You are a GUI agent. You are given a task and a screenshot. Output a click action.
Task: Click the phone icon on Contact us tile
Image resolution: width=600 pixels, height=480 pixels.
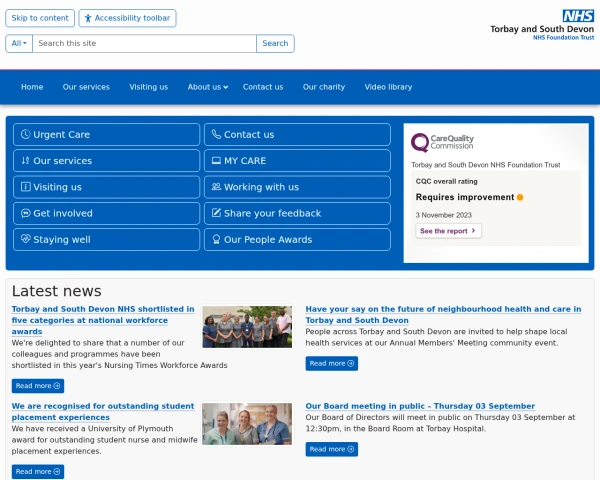click(216, 134)
